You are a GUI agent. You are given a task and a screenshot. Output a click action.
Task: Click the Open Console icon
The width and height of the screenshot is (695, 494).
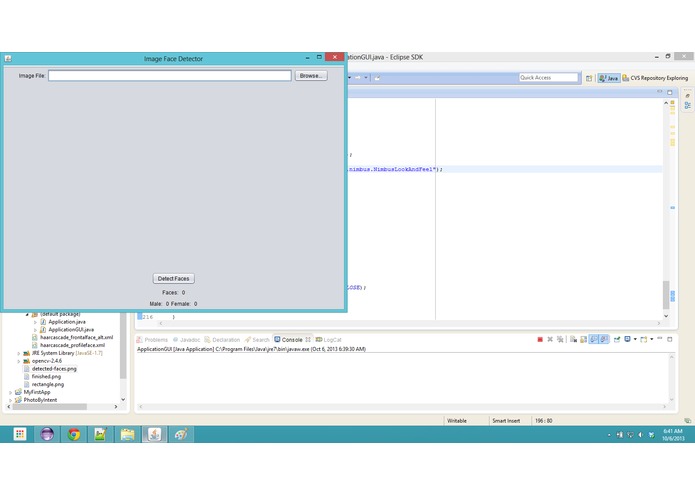[x=644, y=339]
